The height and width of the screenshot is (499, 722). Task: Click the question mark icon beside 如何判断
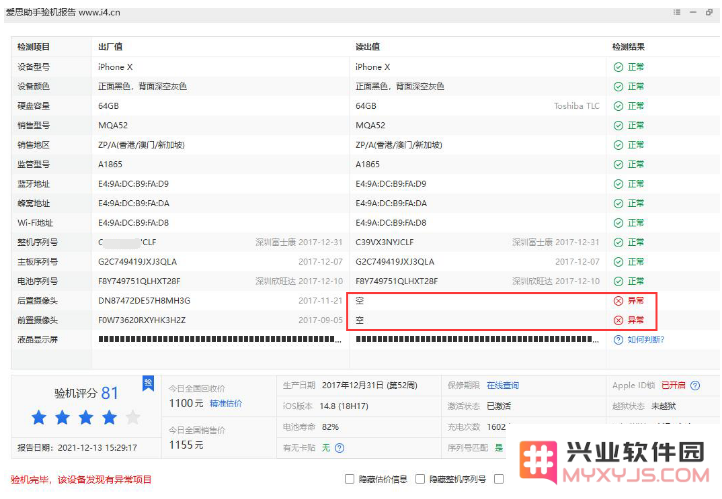tap(618, 340)
